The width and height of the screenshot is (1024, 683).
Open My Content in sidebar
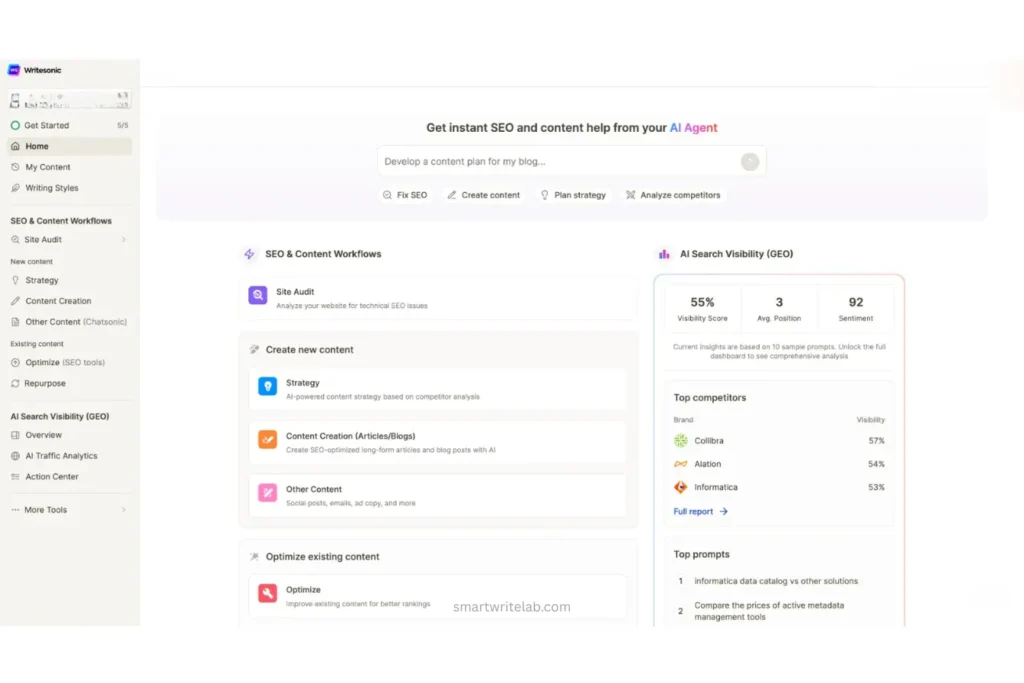[x=69, y=167]
